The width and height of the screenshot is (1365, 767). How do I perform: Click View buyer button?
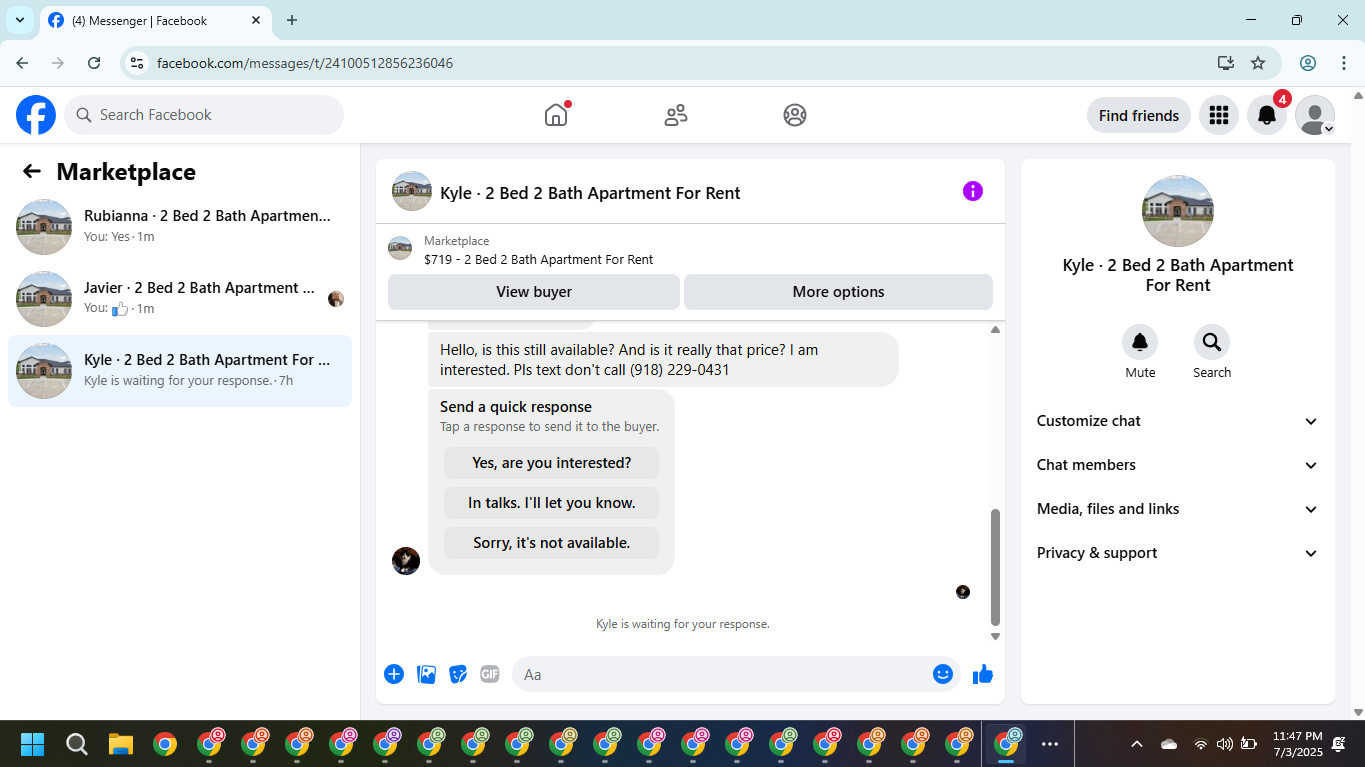[534, 292]
